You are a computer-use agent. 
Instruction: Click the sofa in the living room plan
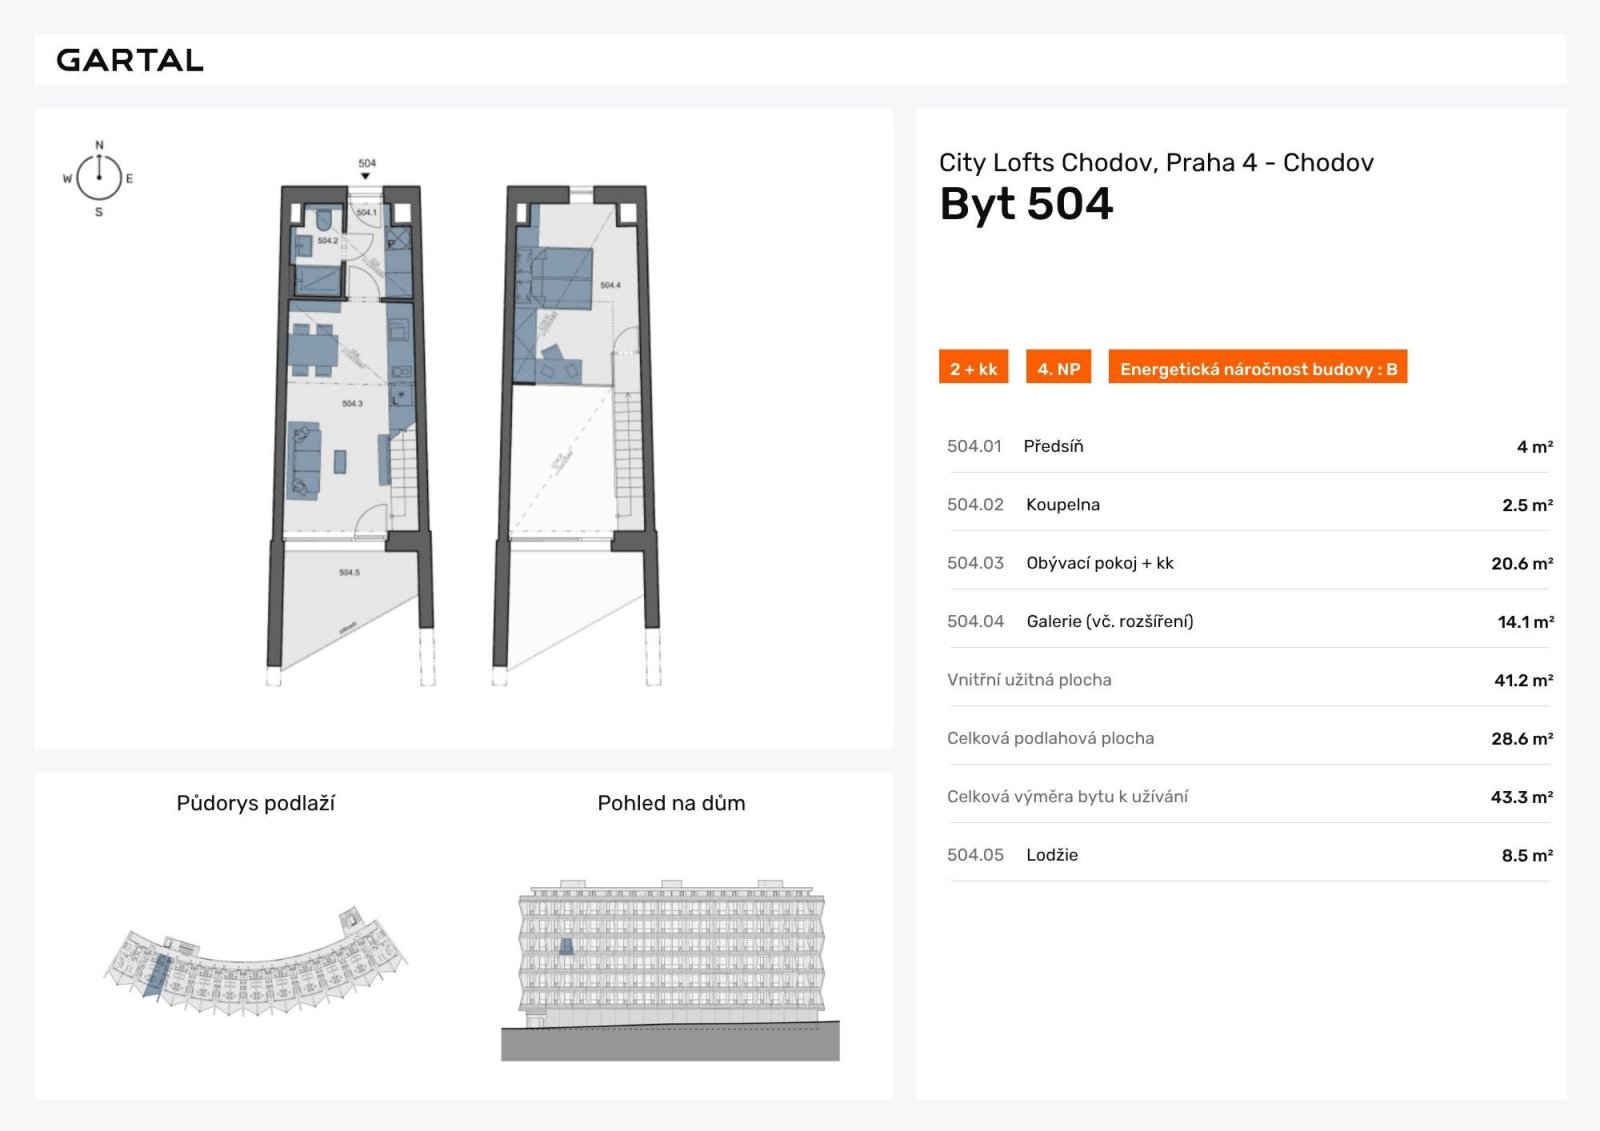304,460
